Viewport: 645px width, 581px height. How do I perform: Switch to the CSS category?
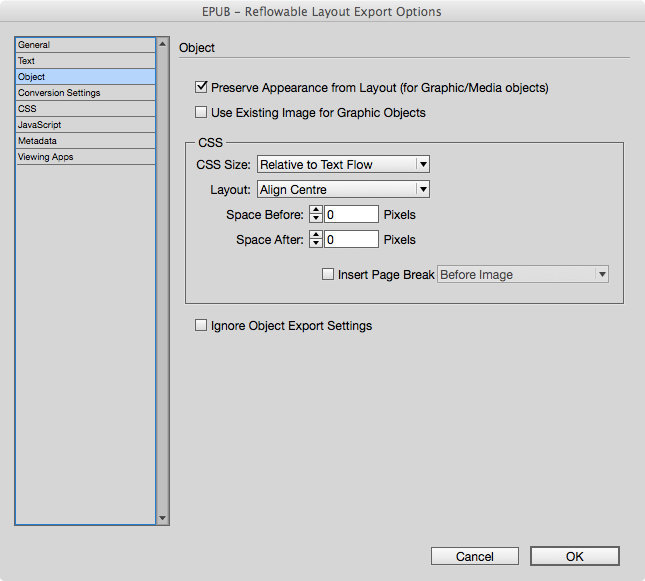tap(85, 109)
